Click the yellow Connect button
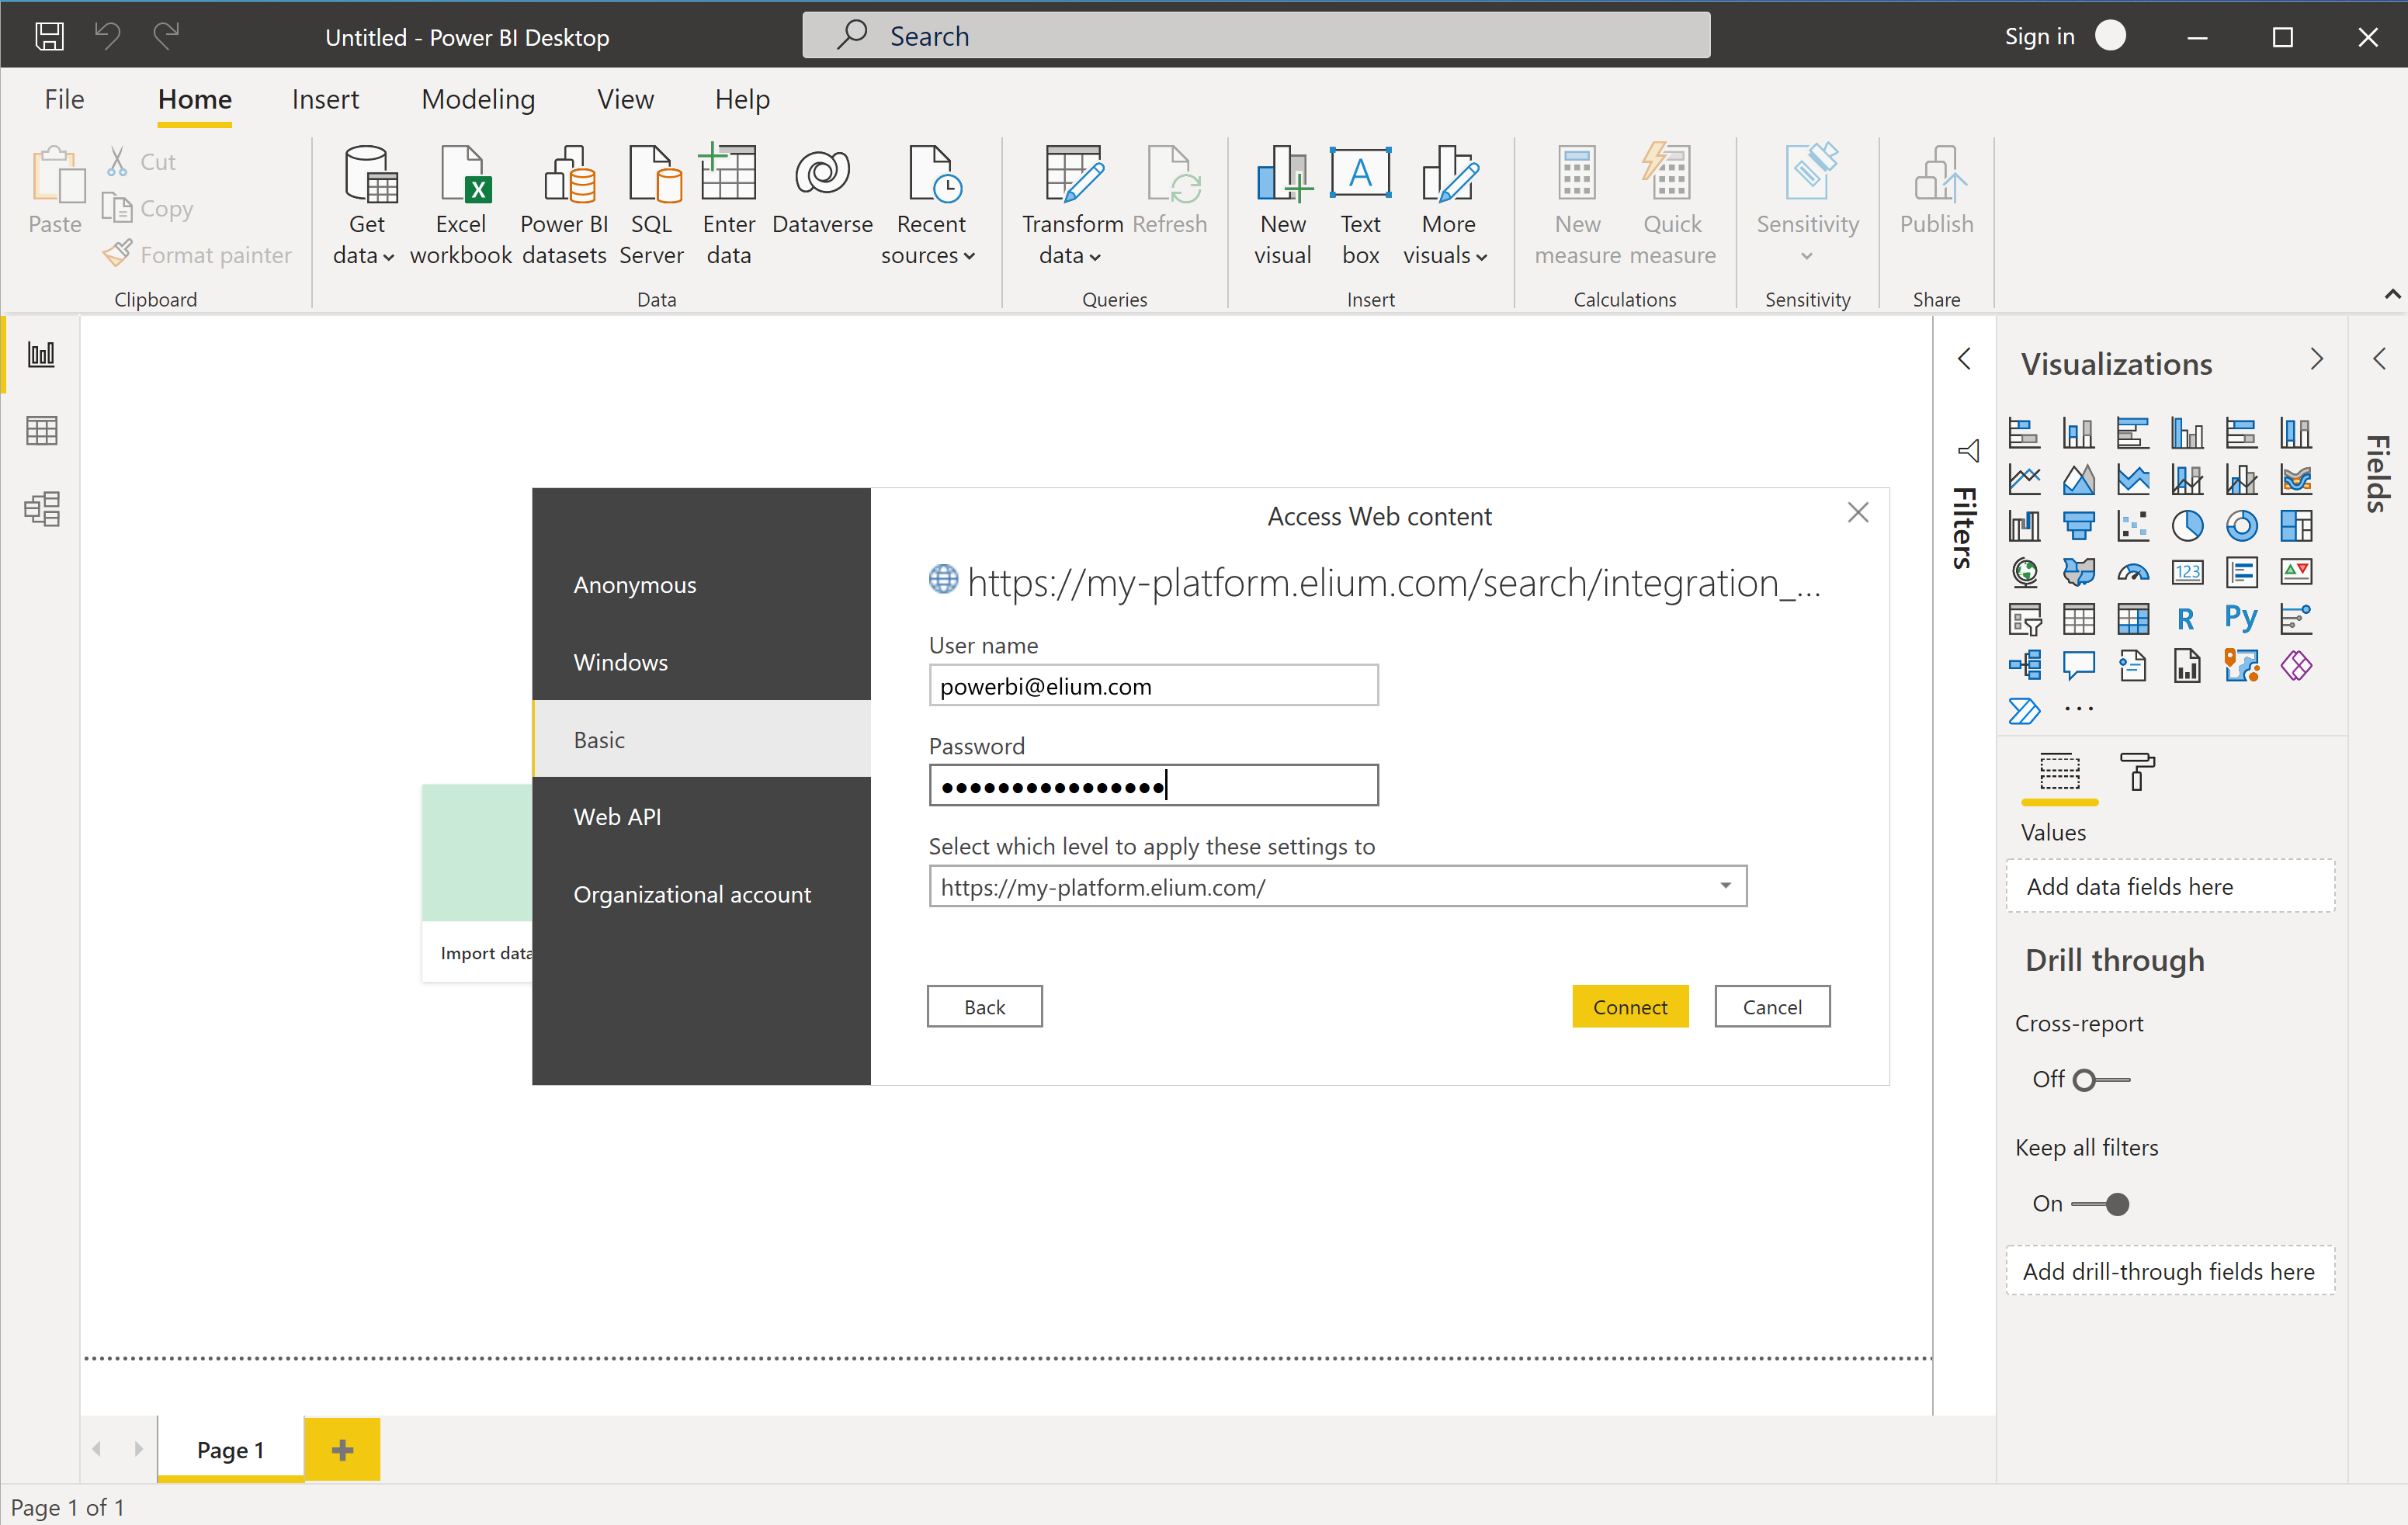Screen dimensions: 2408x1525 pyautogui.click(x=1630, y=1006)
